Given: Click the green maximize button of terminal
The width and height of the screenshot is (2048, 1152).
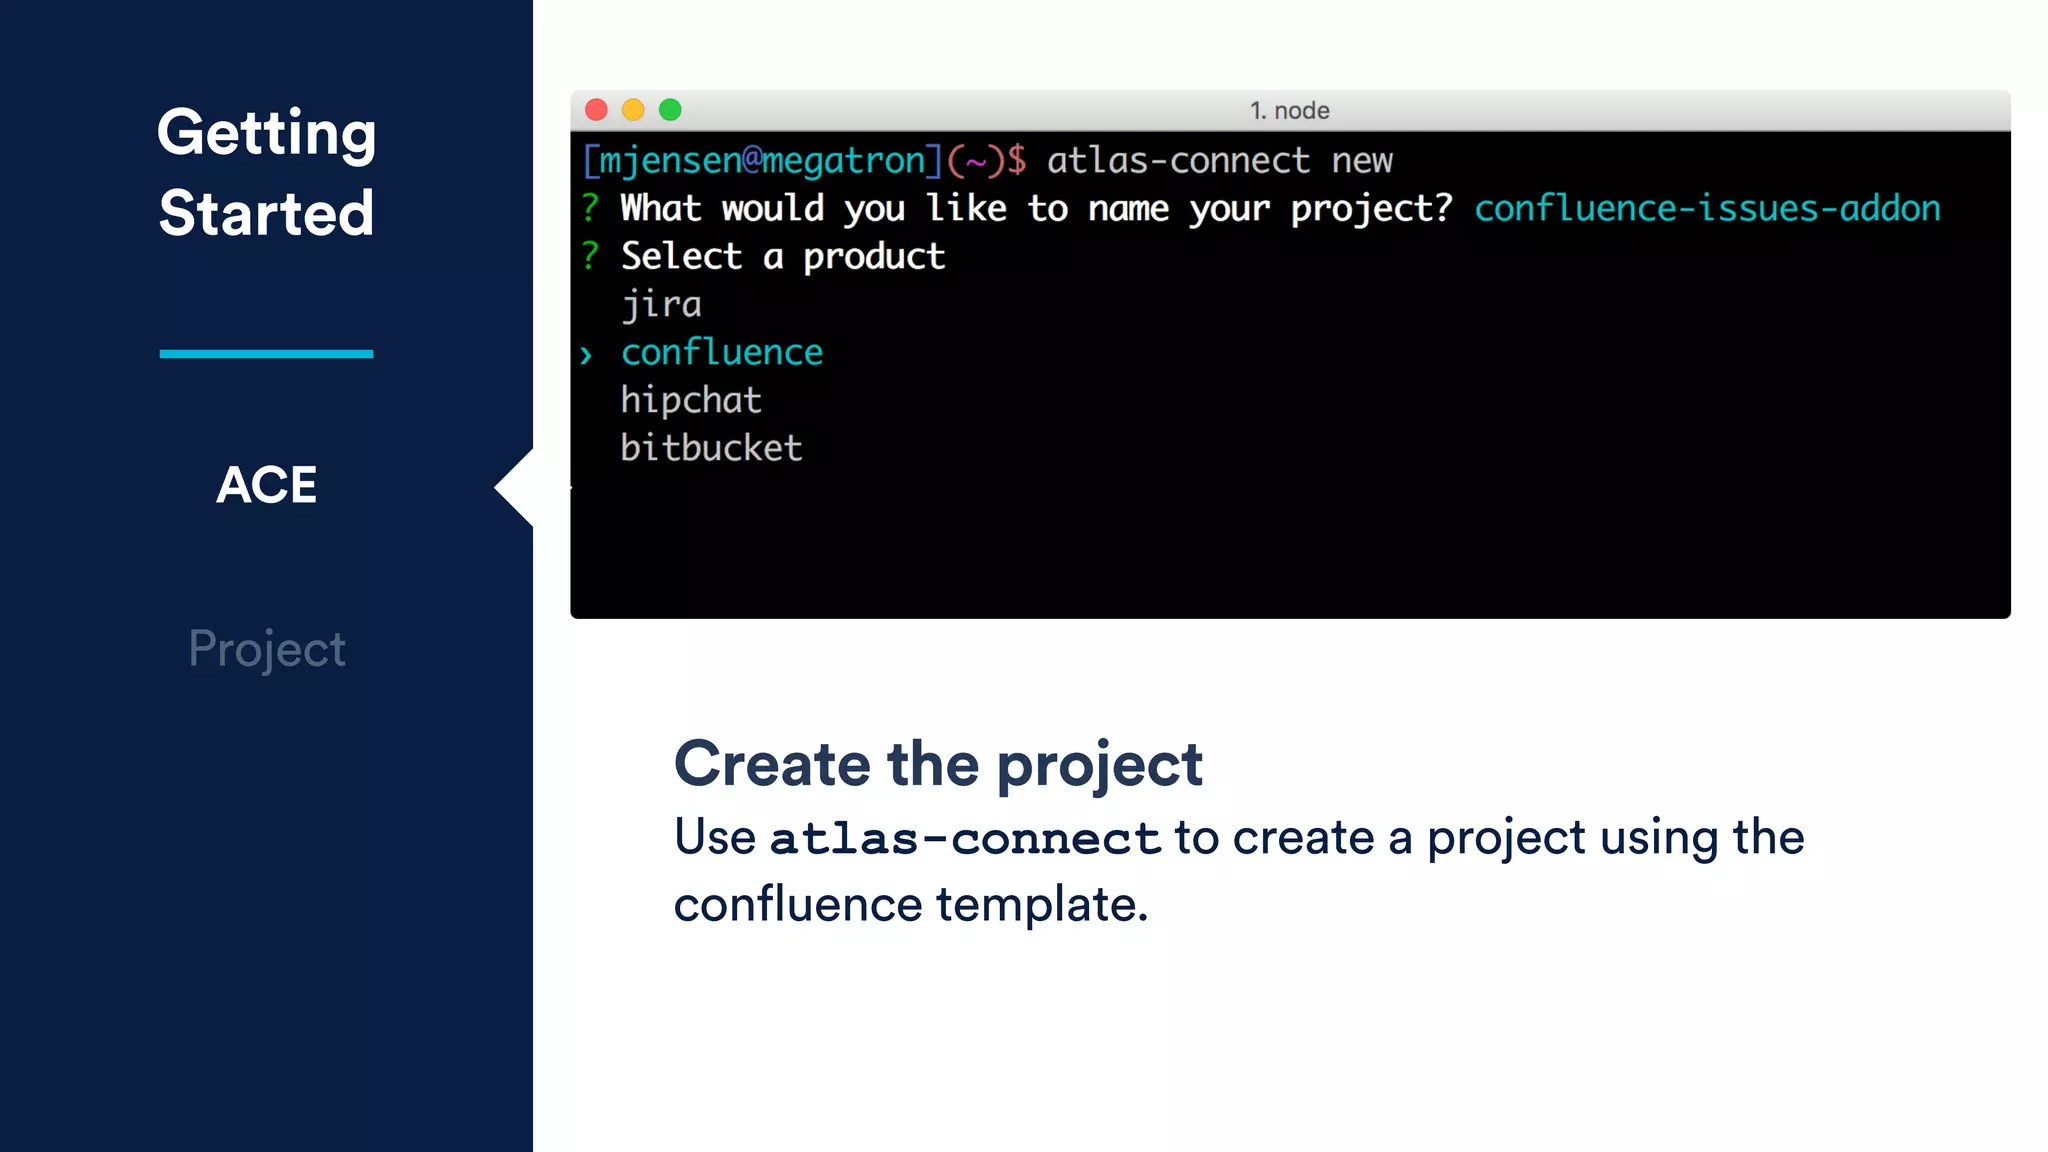Looking at the screenshot, I should pos(670,110).
